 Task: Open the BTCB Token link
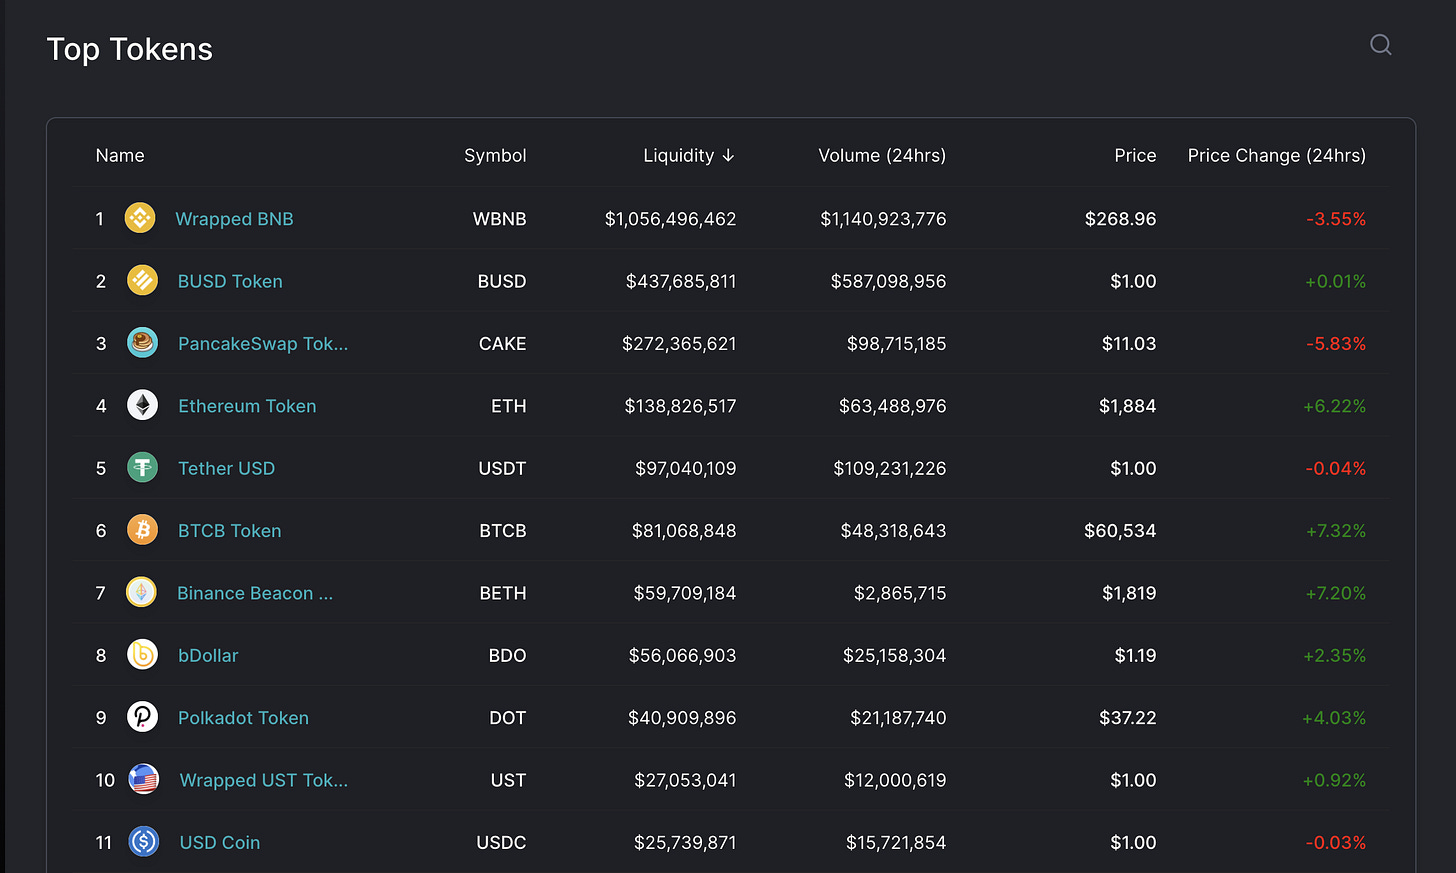(x=229, y=531)
